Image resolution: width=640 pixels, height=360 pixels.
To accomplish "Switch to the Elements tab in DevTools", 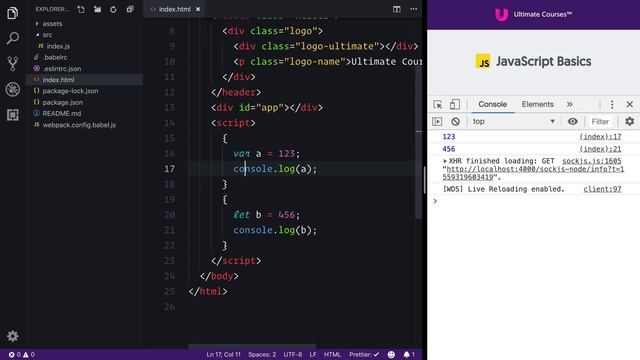I will tap(538, 104).
